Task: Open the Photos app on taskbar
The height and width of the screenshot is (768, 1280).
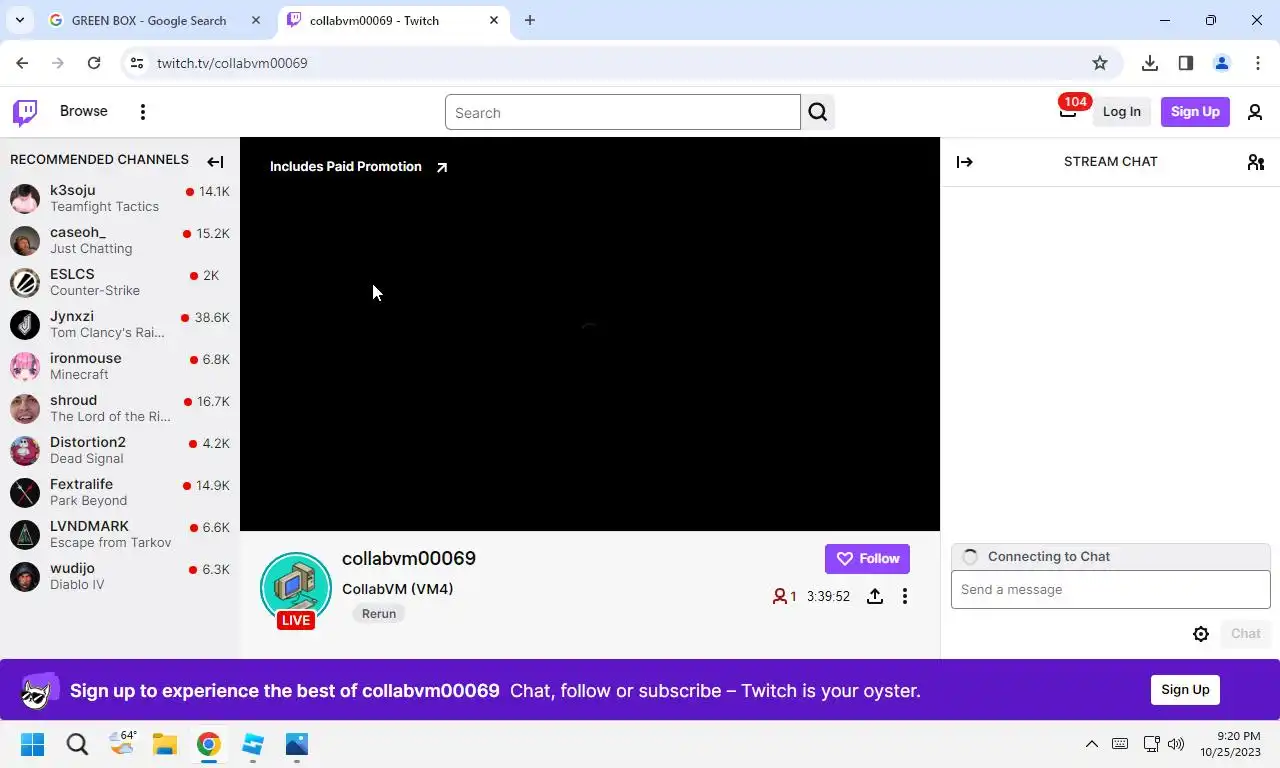Action: 297,744
